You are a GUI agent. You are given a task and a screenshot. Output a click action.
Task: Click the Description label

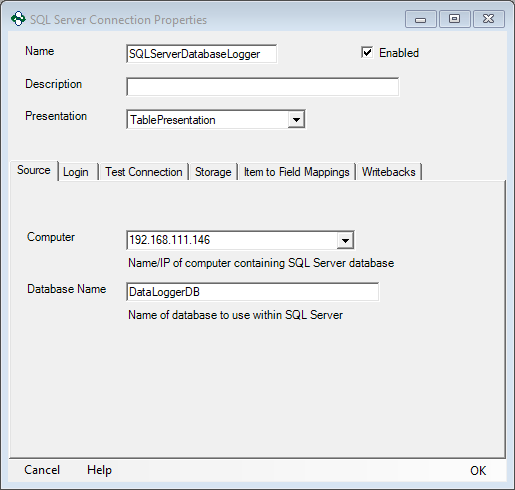point(54,84)
